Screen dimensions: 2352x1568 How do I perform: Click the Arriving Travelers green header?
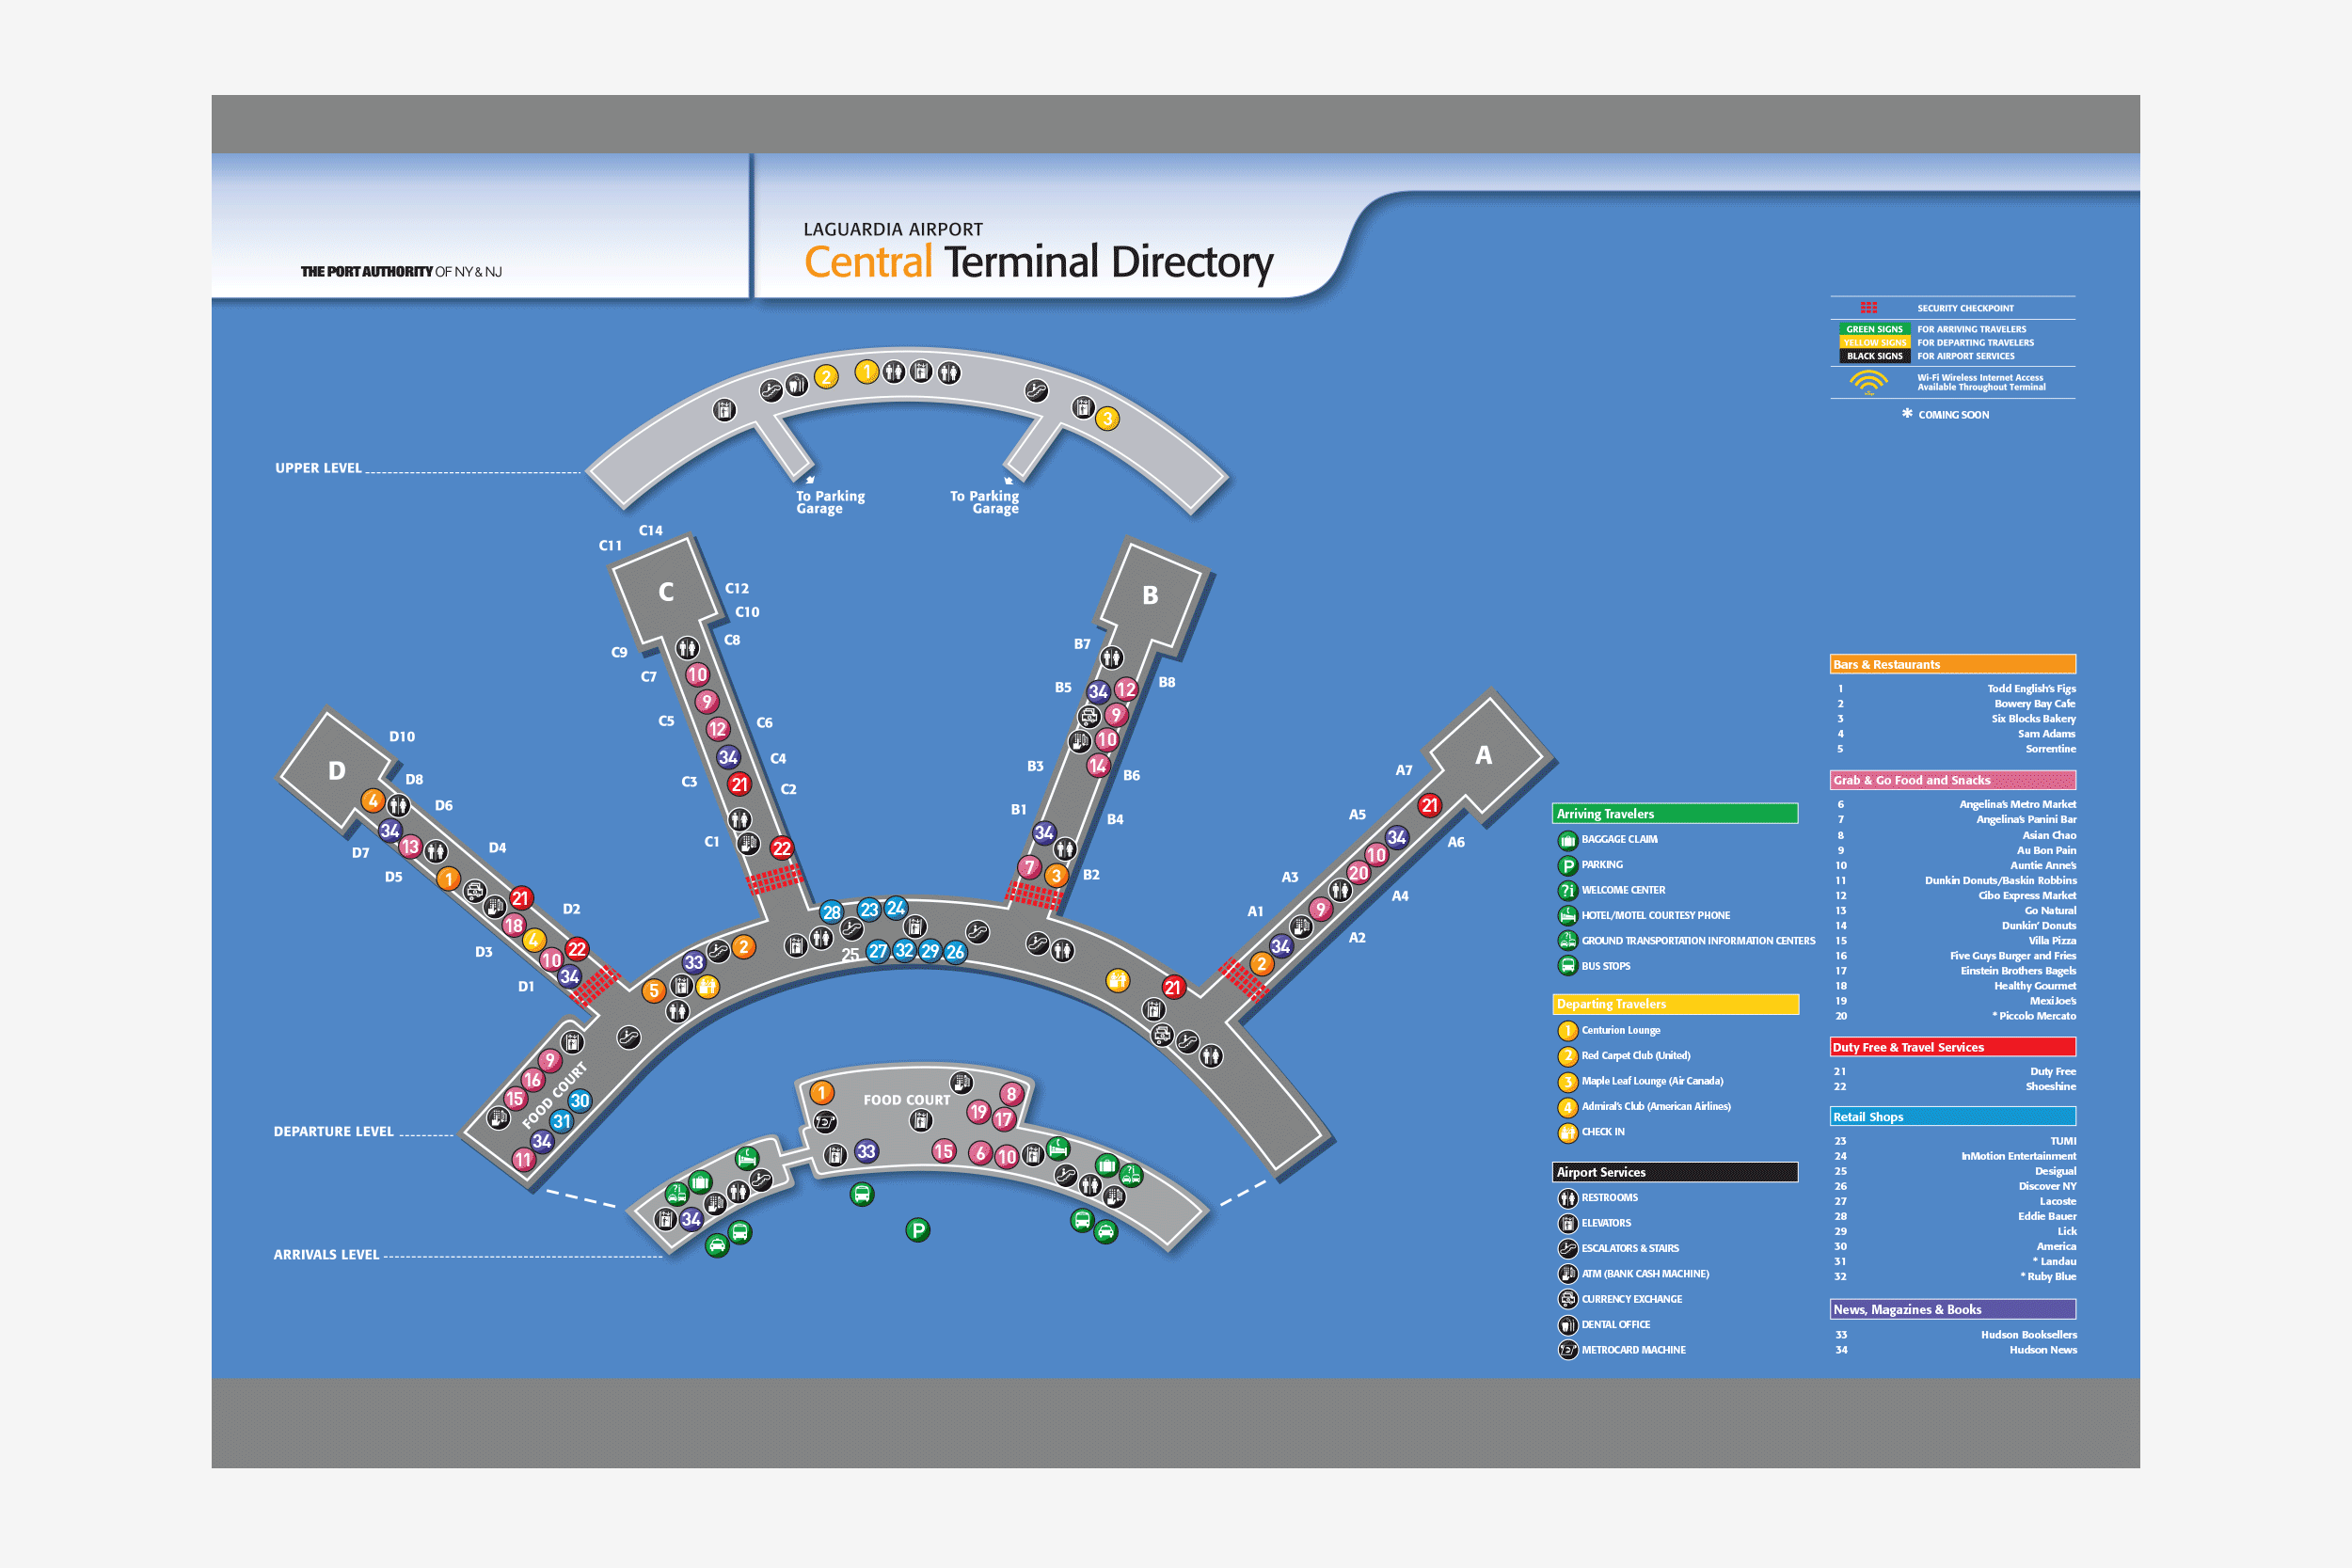1675,814
